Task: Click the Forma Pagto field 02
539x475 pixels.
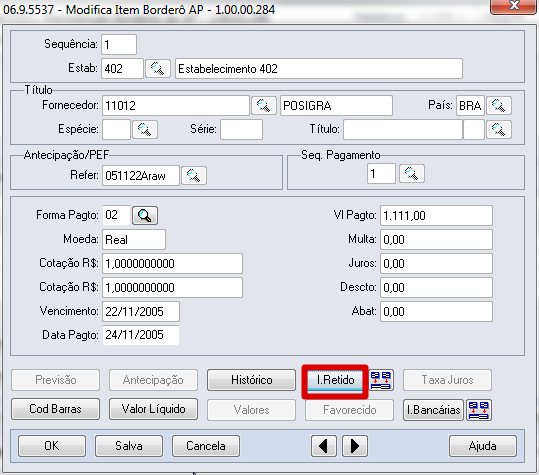Action: [x=116, y=215]
